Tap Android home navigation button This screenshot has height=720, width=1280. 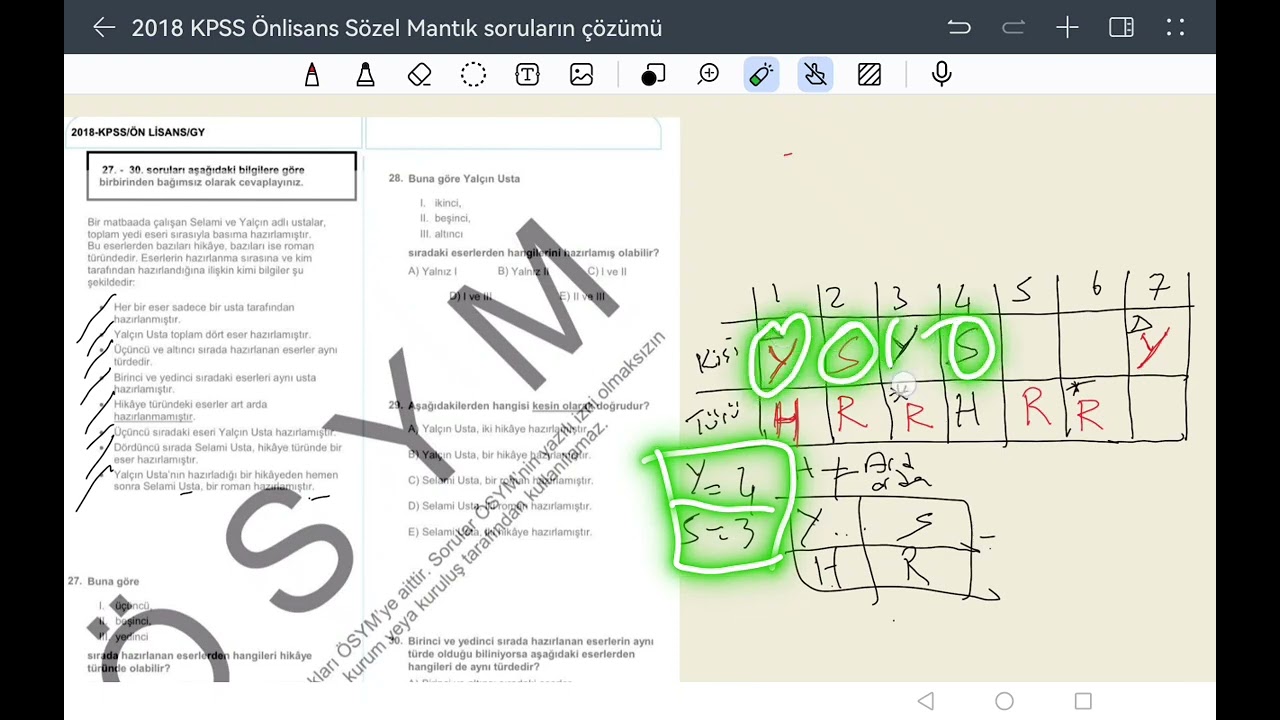pyautogui.click(x=1005, y=701)
